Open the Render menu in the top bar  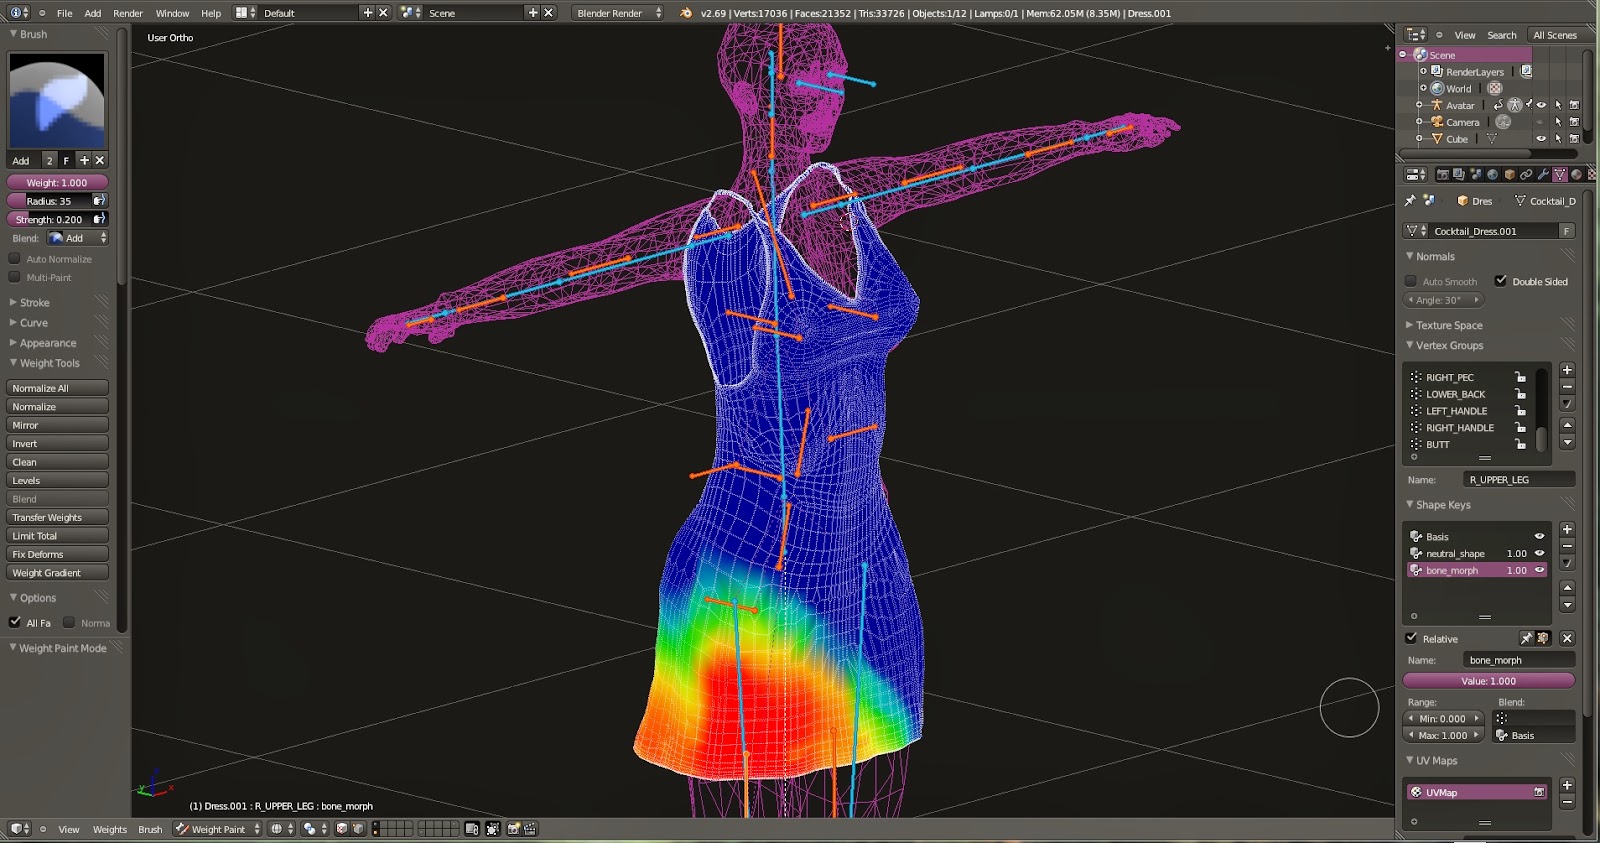(x=128, y=13)
